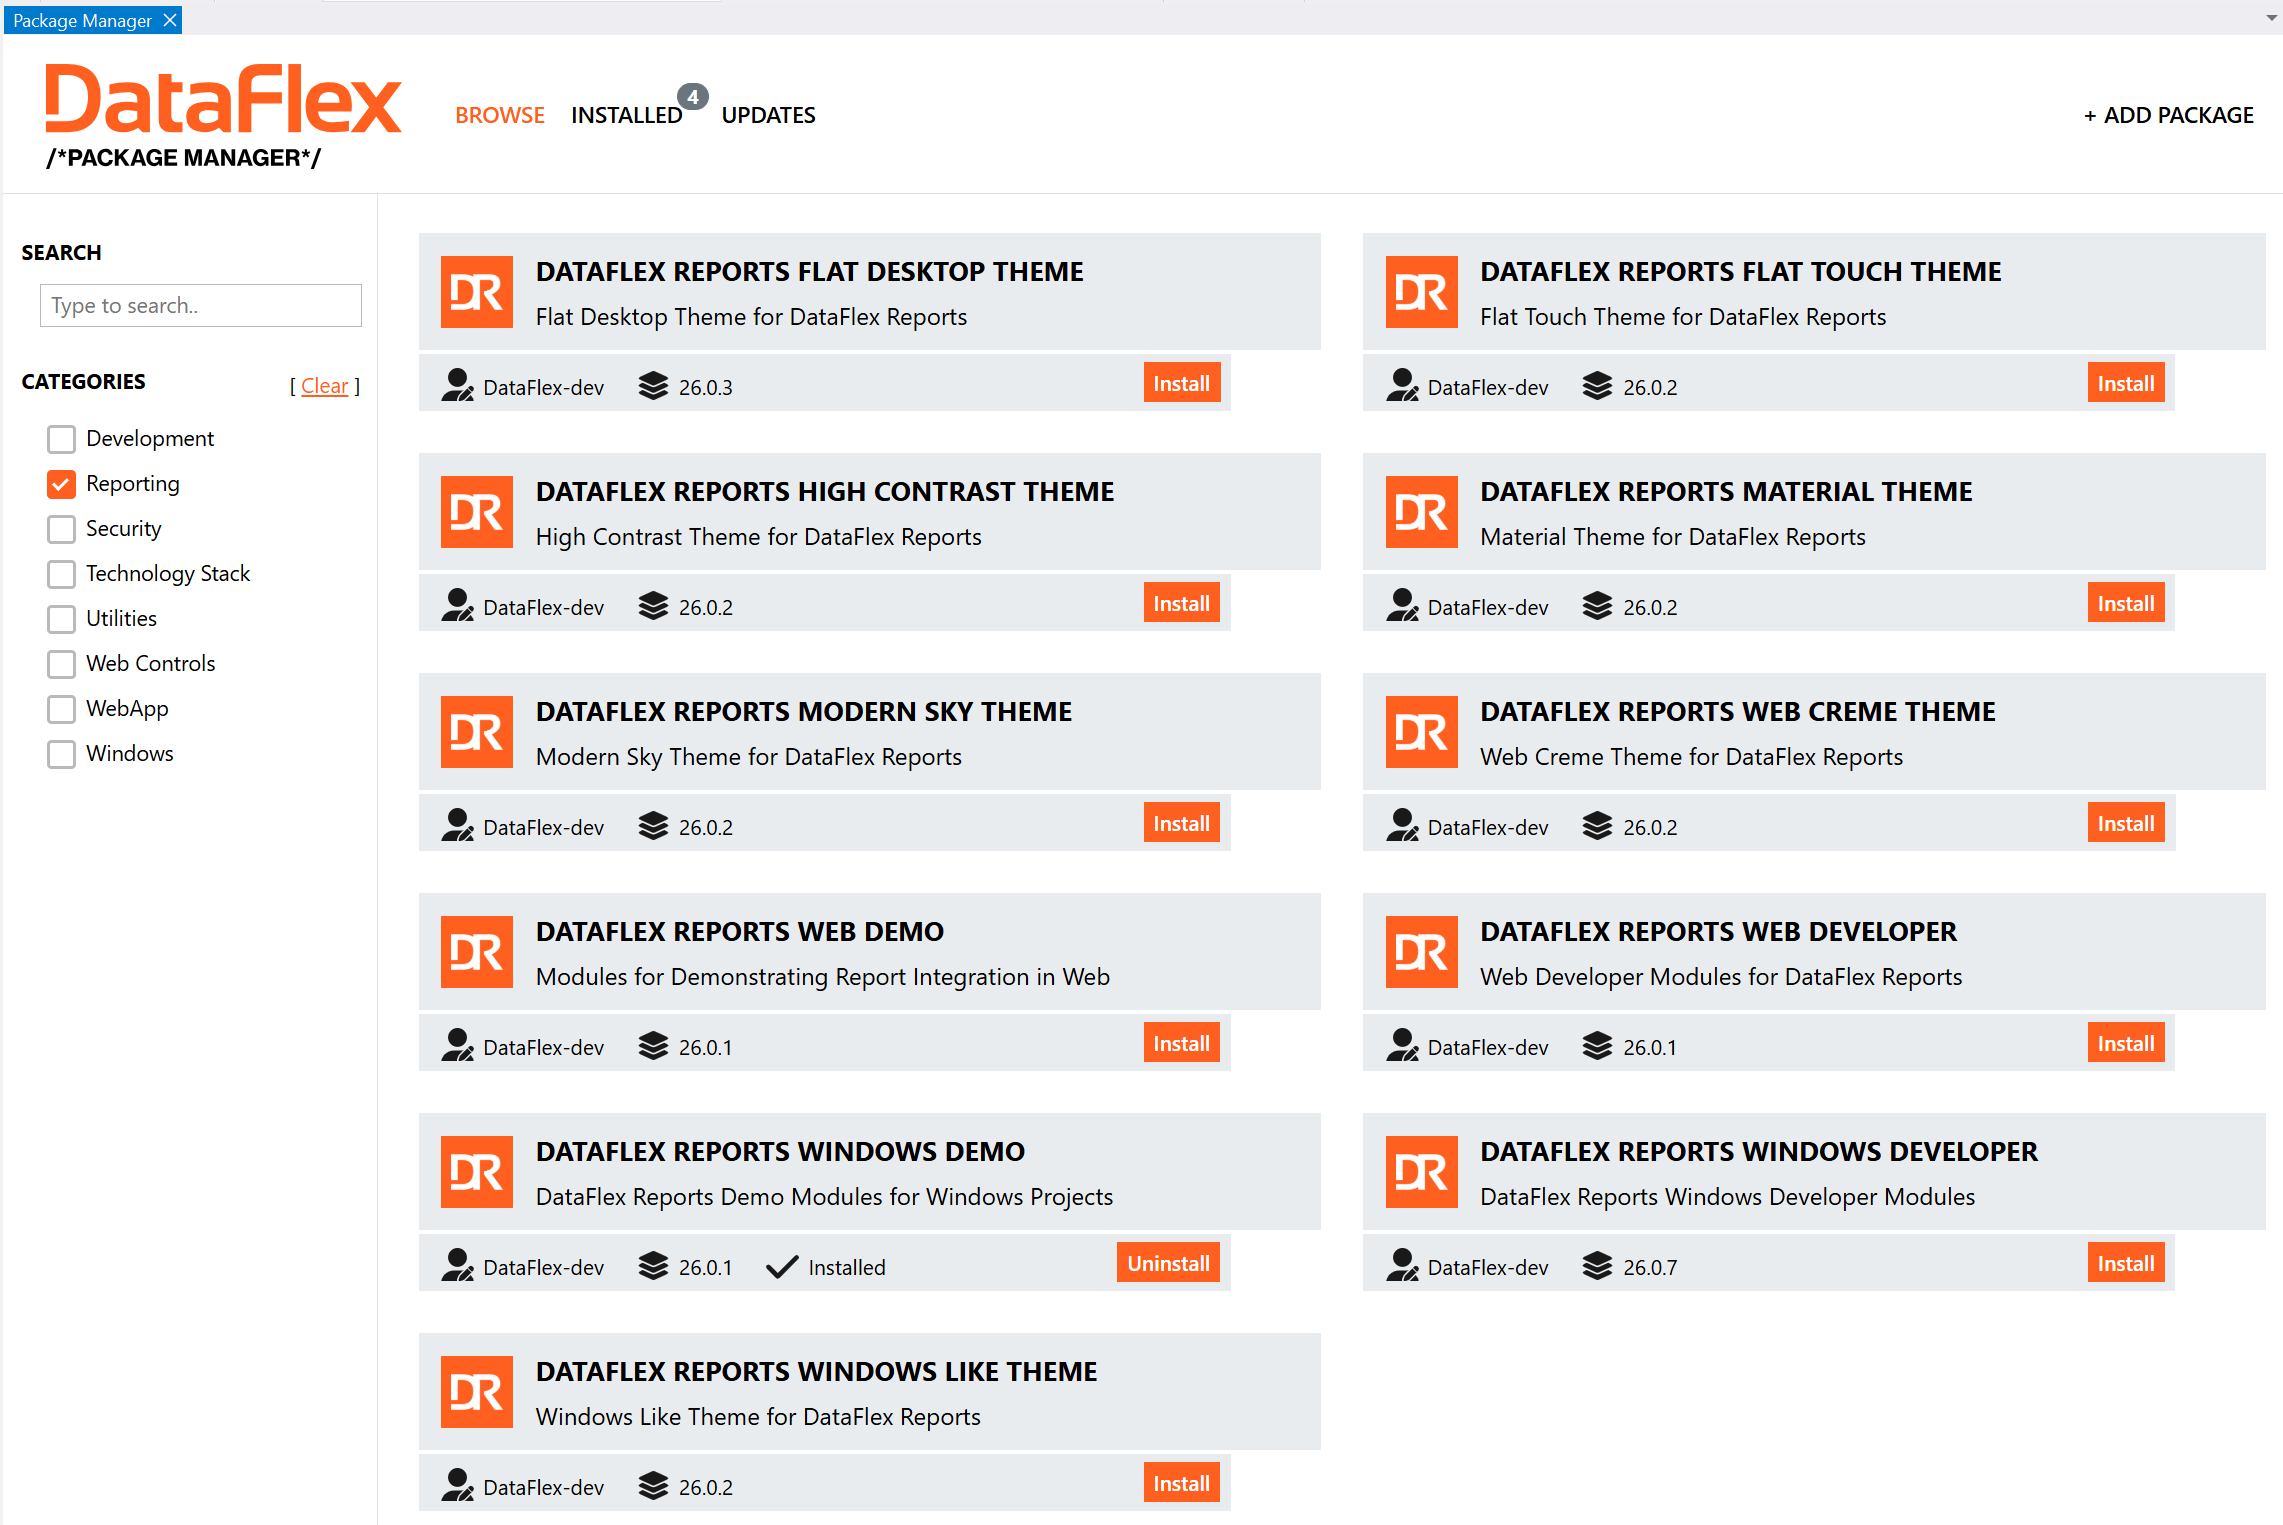The height and width of the screenshot is (1525, 2283).
Task: Install the Material Theme package
Action: 2125,603
